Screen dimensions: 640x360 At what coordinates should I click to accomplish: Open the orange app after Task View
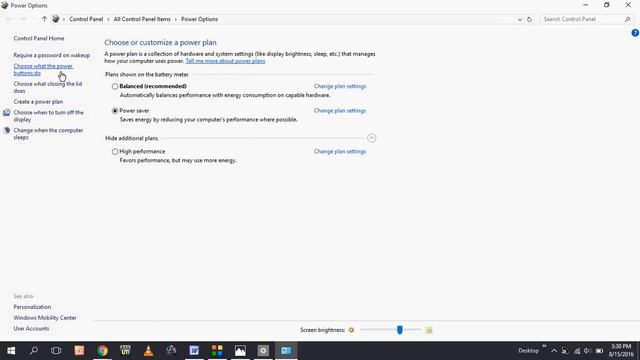[x=79, y=351]
